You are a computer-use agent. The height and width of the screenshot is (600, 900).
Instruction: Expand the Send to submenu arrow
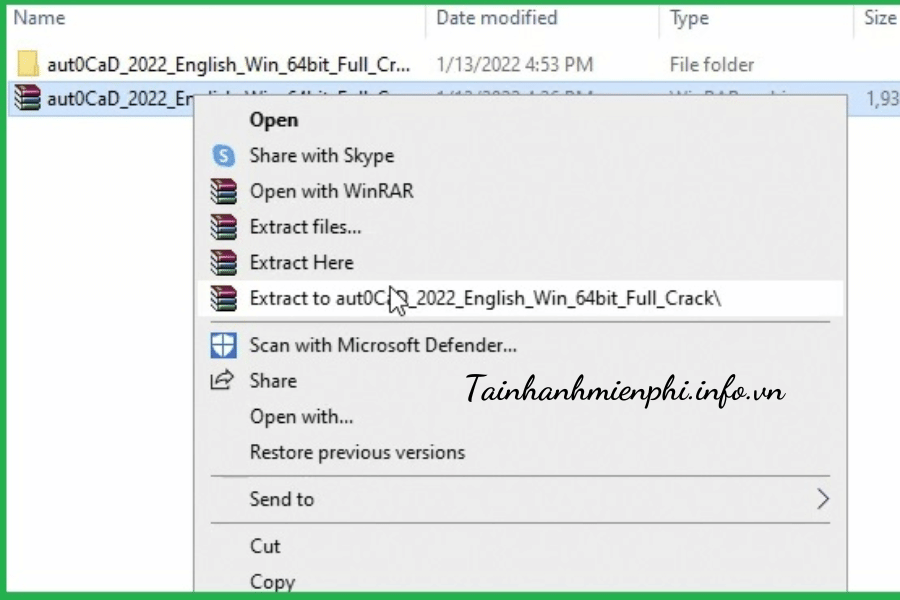[822, 499]
